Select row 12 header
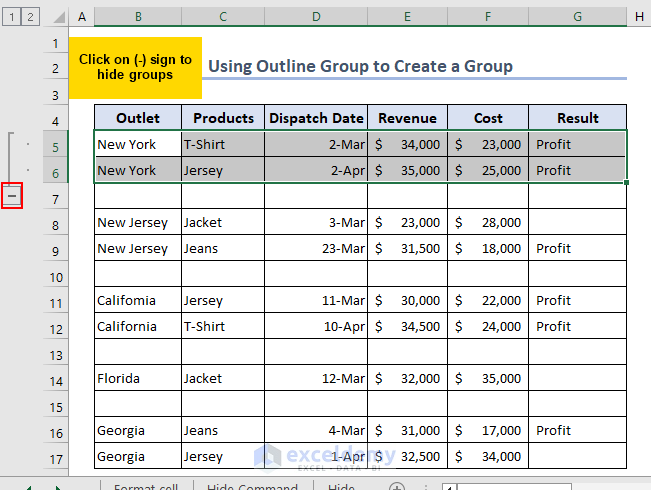Screen dimensions: 651x490 click(56, 327)
